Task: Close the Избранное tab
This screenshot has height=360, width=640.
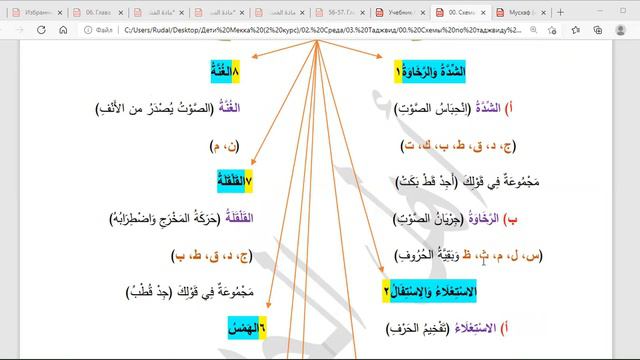Action: (60, 13)
